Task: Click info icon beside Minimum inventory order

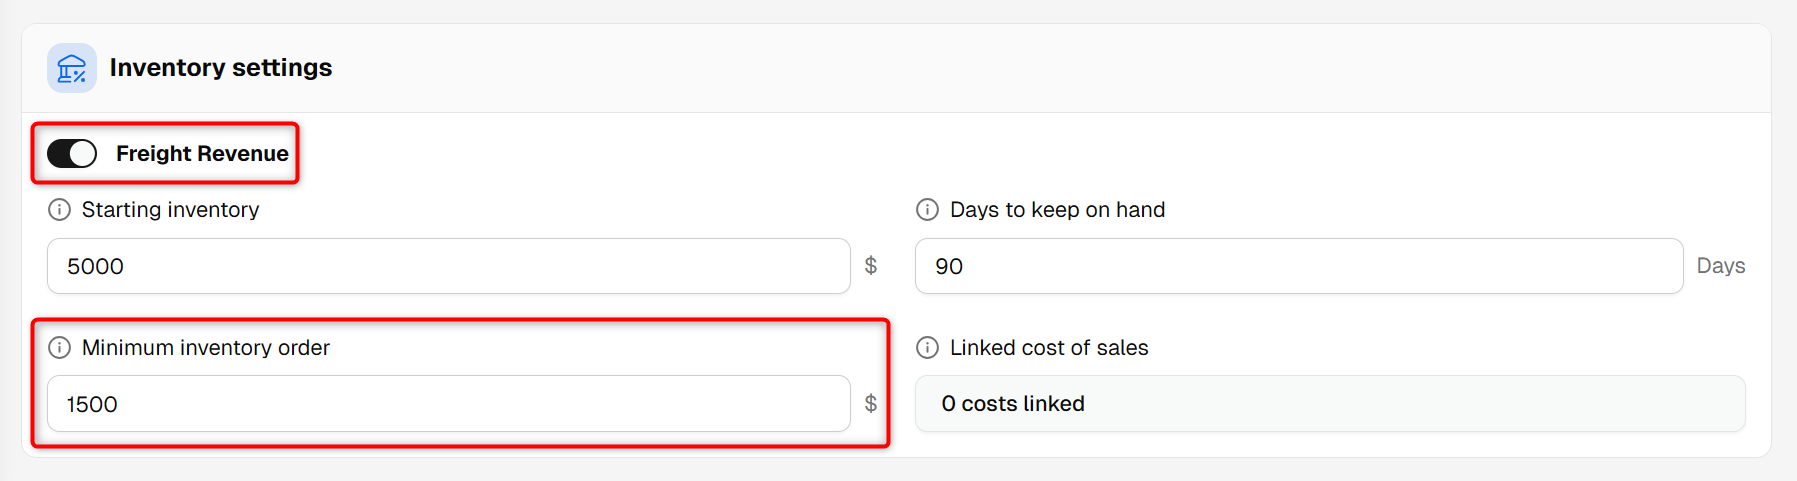Action: click(x=60, y=348)
